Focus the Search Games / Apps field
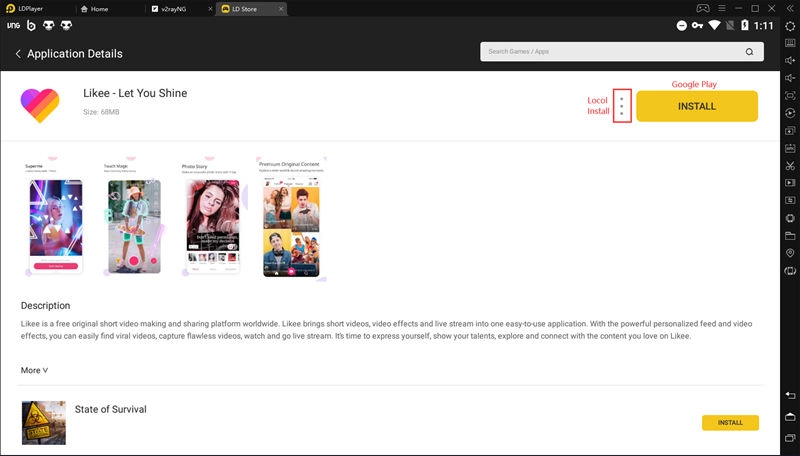This screenshot has height=456, width=800. coord(621,52)
